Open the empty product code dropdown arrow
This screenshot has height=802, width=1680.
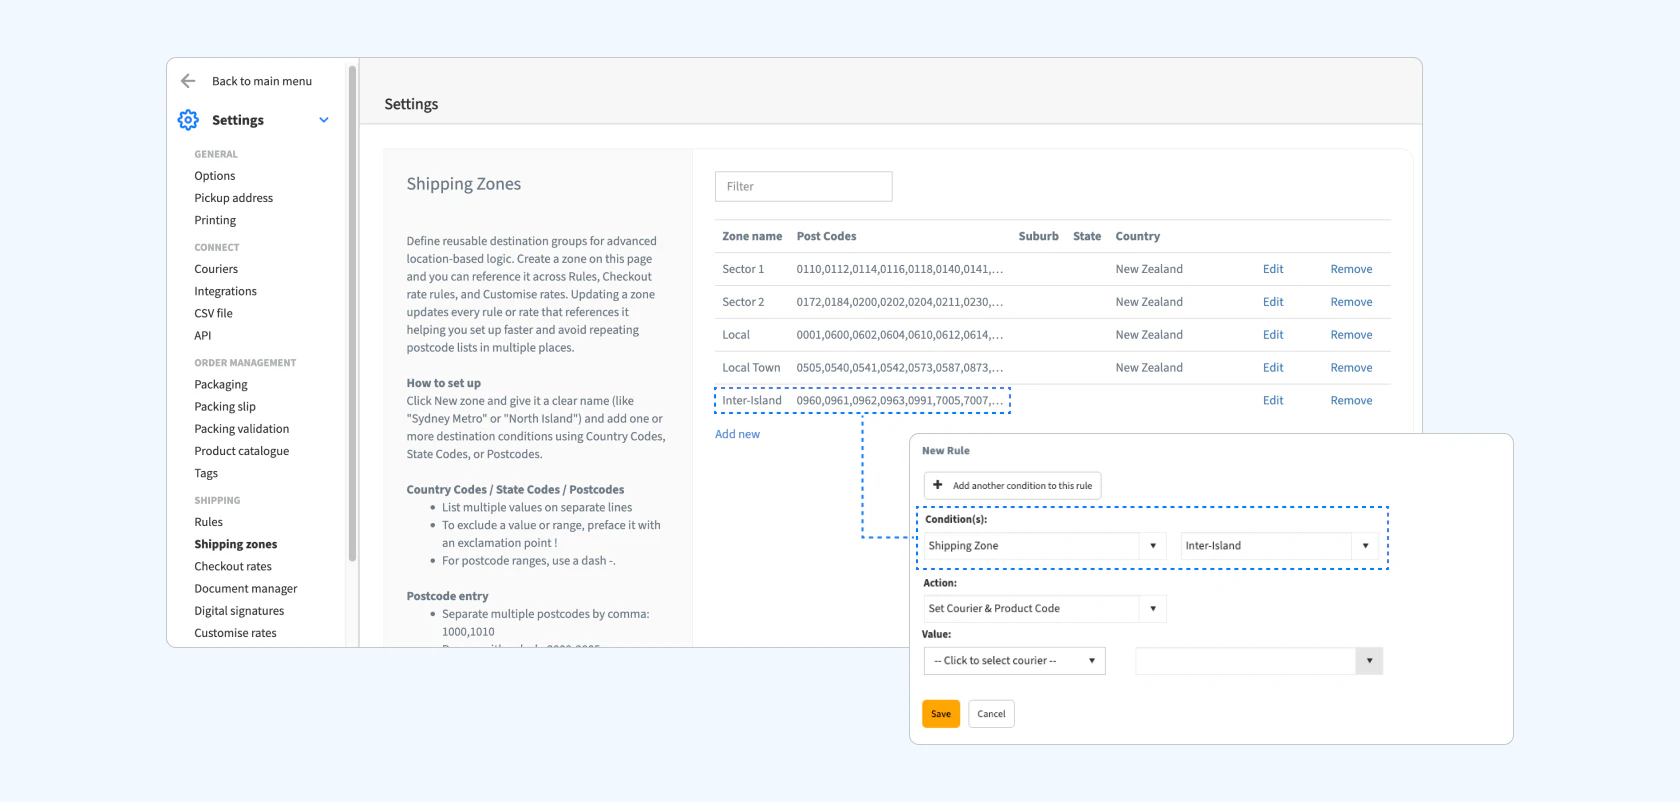(x=1369, y=661)
